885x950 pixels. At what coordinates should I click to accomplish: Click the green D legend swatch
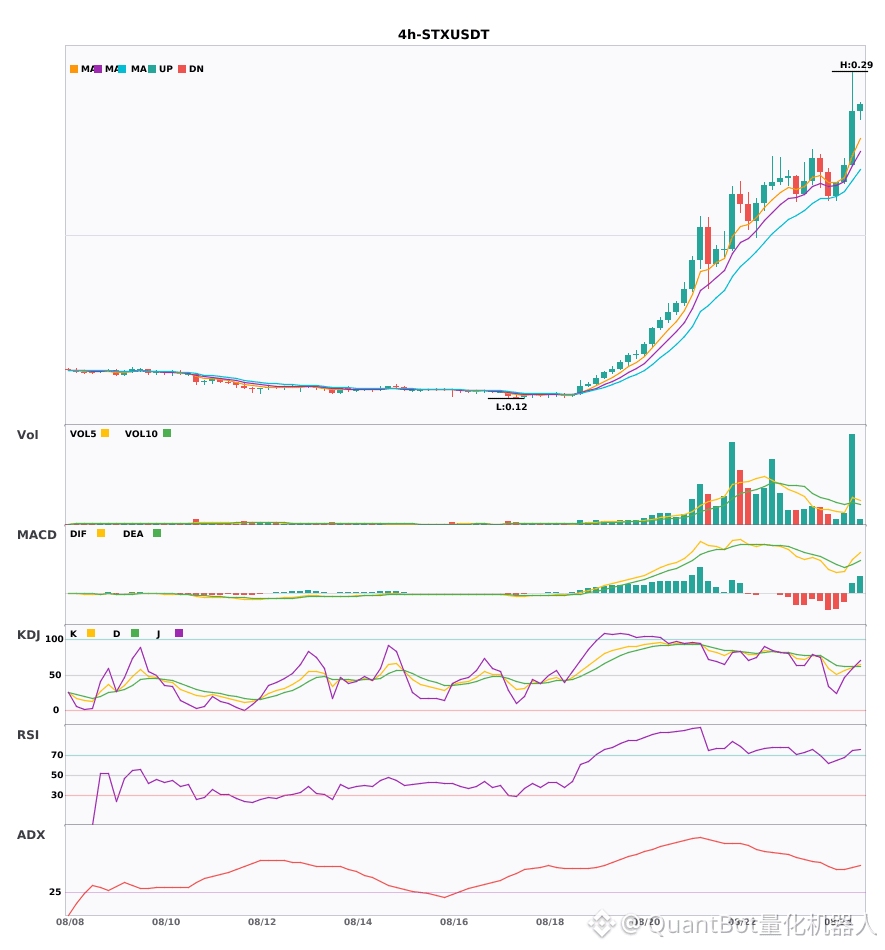click(x=135, y=633)
